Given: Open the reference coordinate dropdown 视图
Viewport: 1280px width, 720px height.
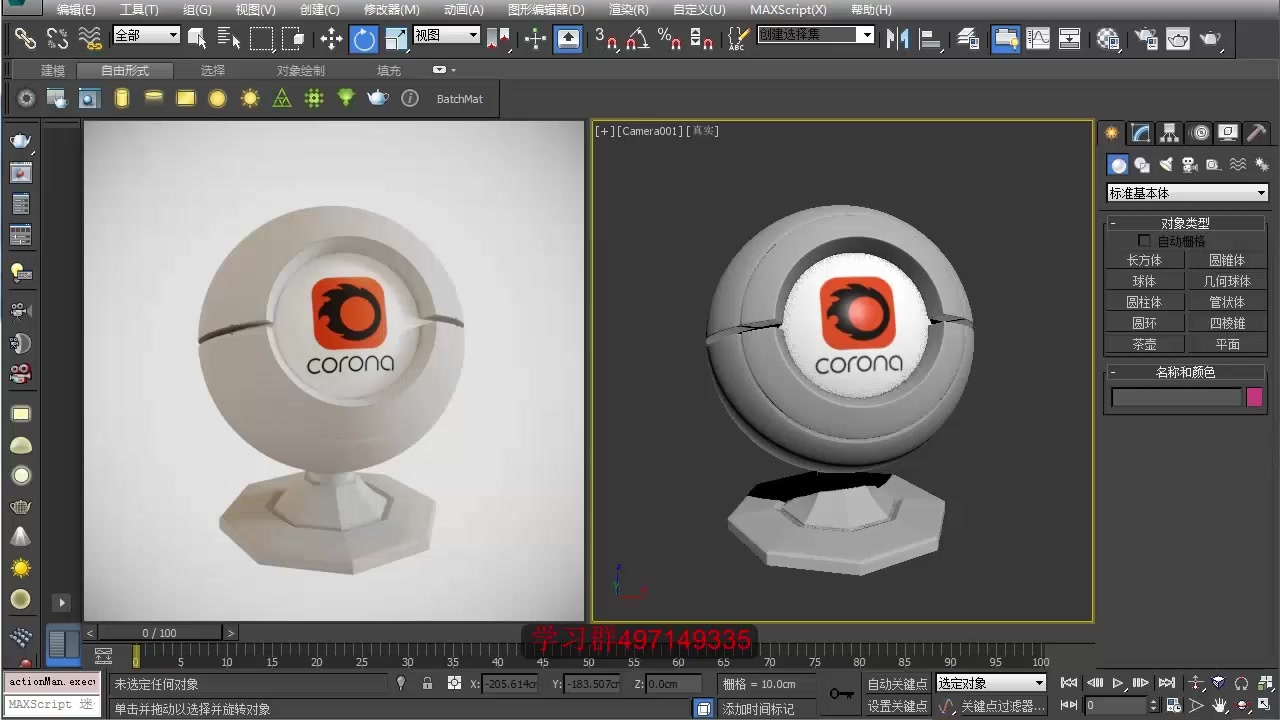Looking at the screenshot, I should (447, 35).
